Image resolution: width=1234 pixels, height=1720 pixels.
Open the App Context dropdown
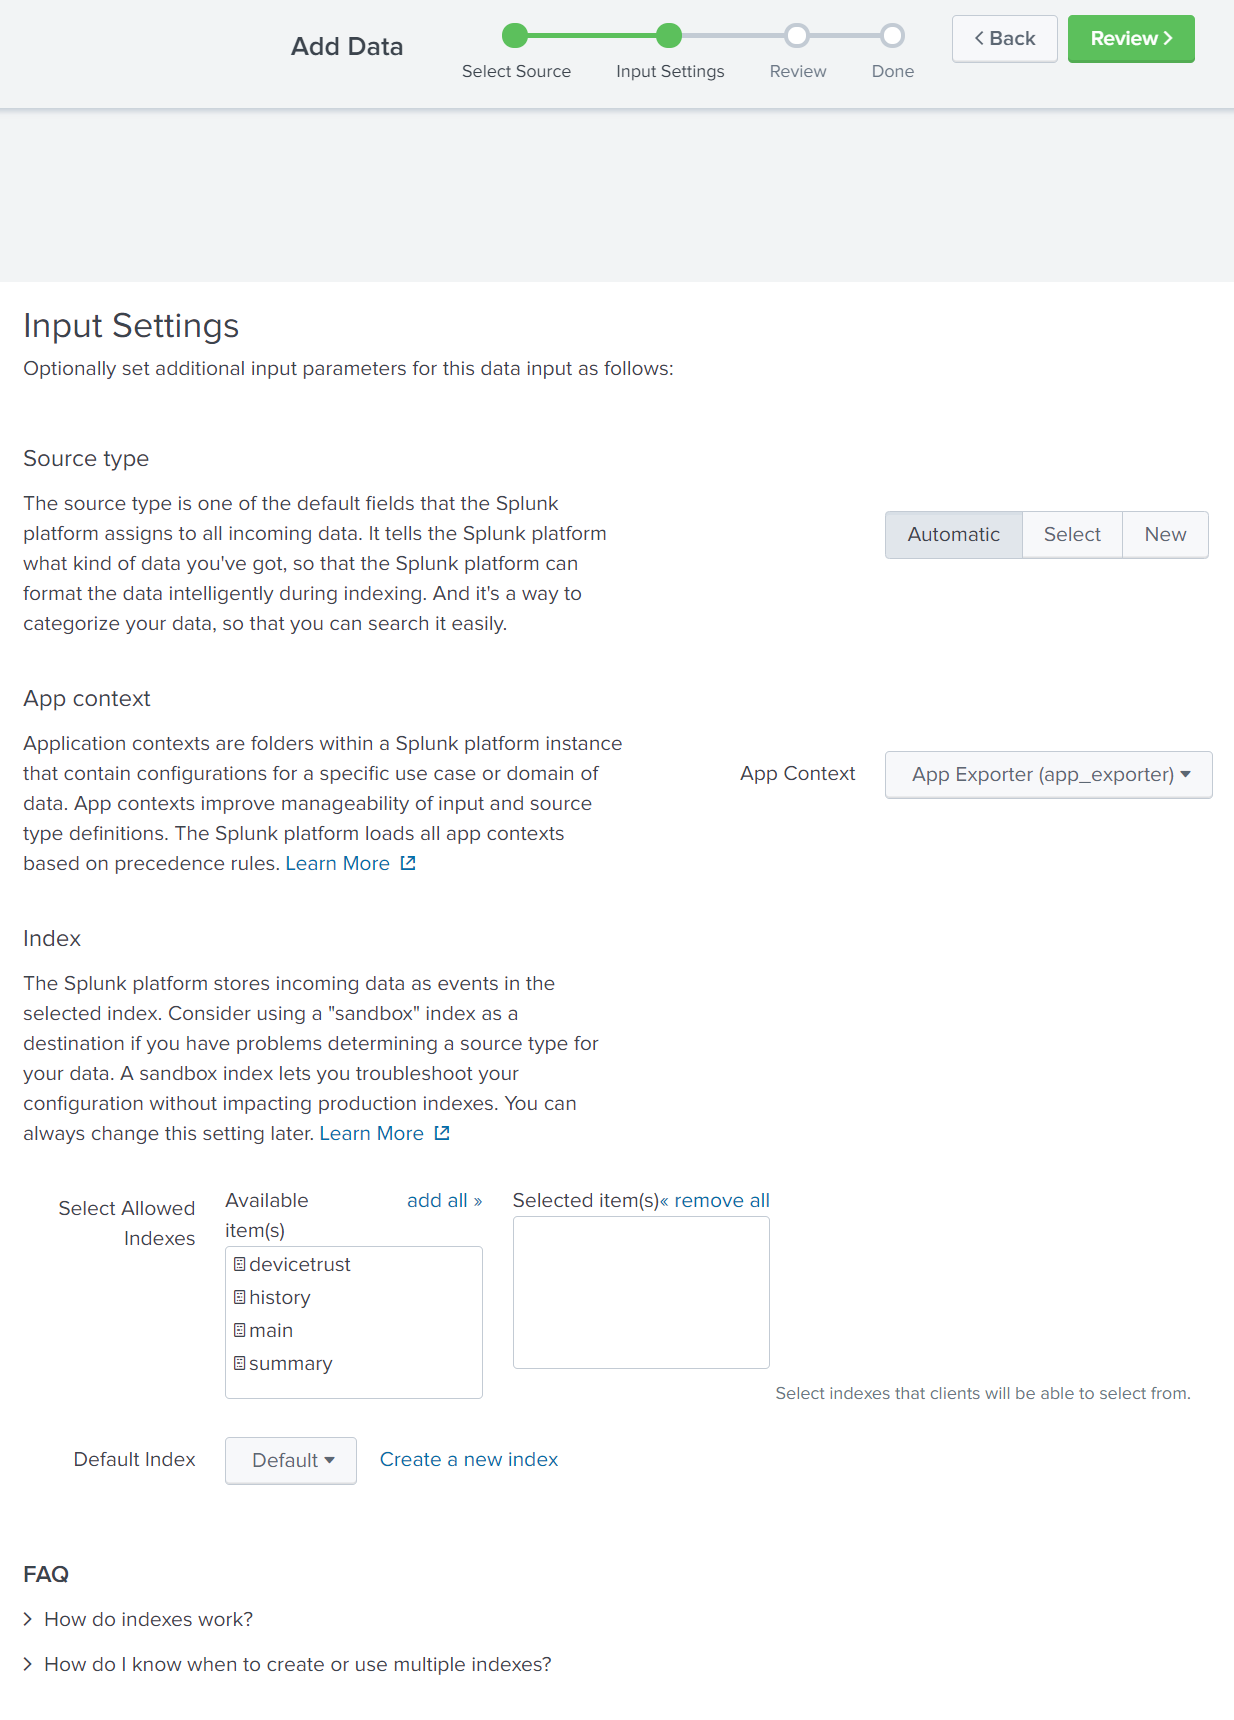click(x=1047, y=774)
